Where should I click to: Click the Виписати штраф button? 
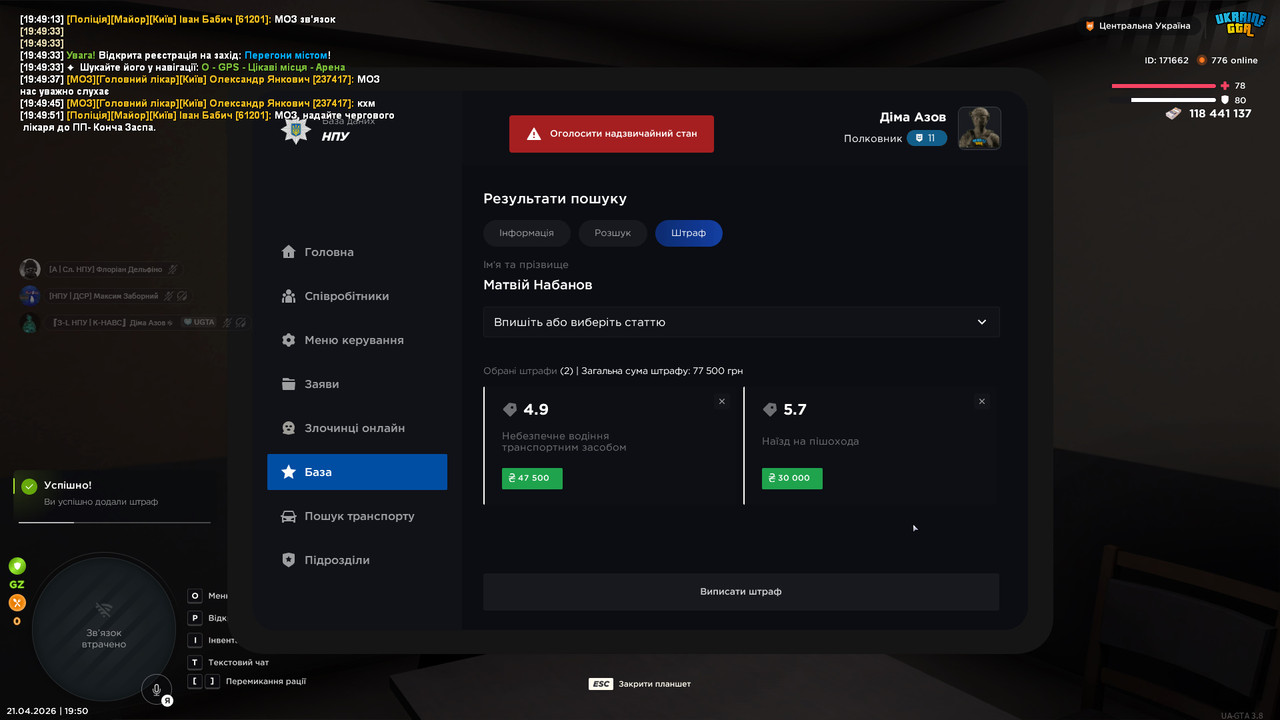click(x=741, y=592)
